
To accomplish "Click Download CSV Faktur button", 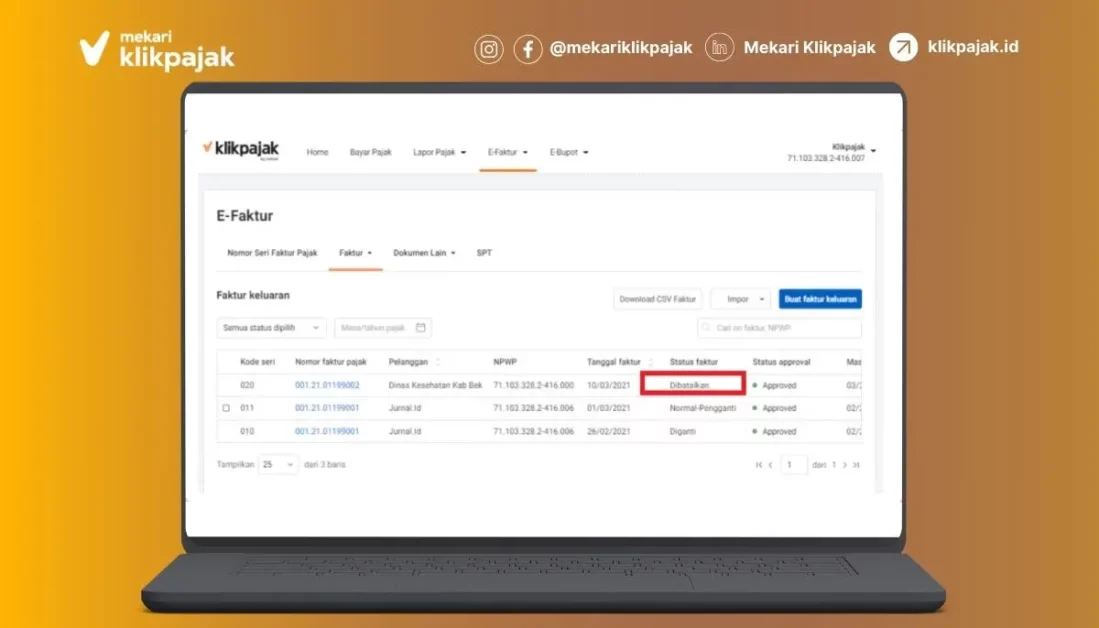I will pos(657,299).
